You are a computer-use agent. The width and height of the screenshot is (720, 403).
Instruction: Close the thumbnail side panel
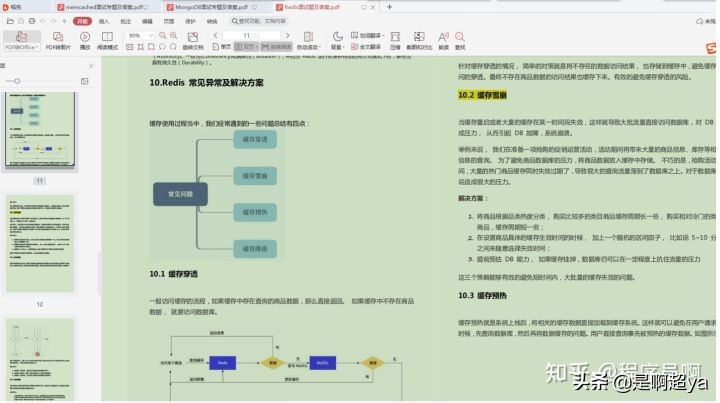pyautogui.click(x=91, y=66)
